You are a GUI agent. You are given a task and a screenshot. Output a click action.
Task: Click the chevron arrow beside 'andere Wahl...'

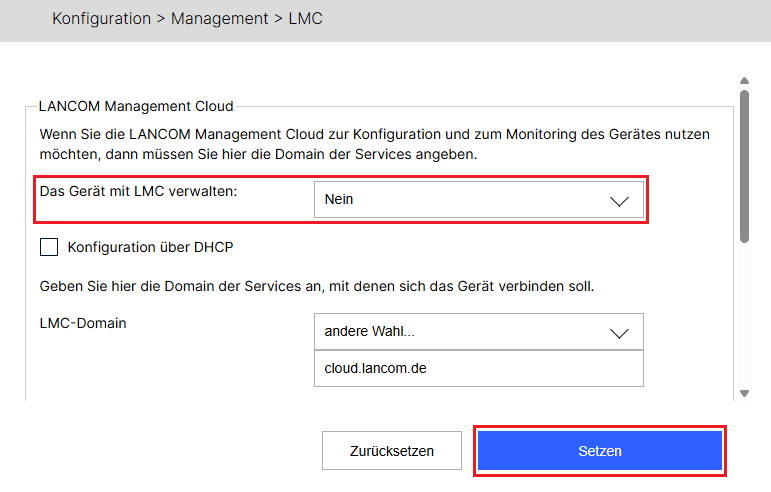[x=619, y=333]
